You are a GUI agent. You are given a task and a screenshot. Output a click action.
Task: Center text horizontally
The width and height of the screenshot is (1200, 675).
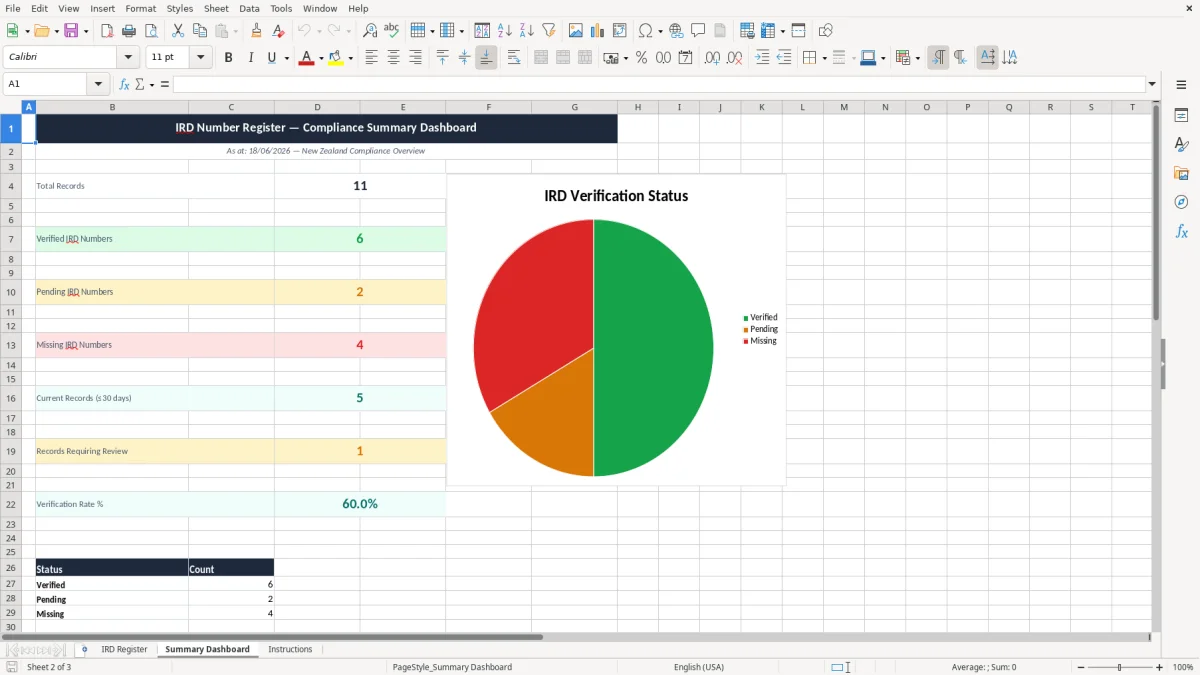[x=394, y=58]
